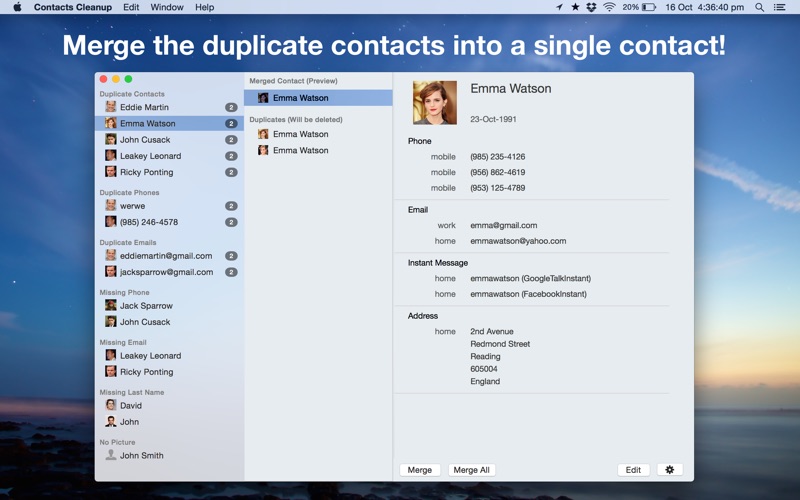This screenshot has width=800, height=500.
Task: Click the Redmond Street address line
Action: pyautogui.click(x=500, y=344)
